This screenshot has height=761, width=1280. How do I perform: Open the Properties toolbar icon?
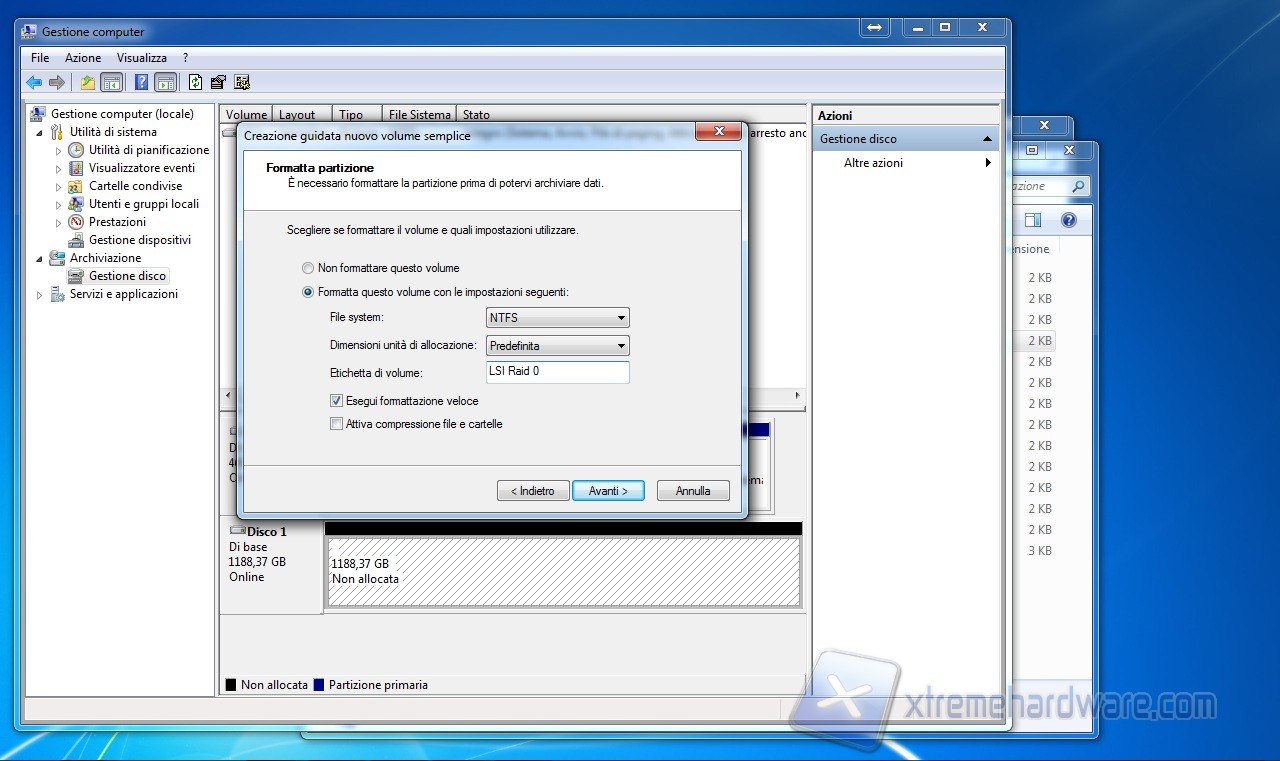pyautogui.click(x=218, y=83)
